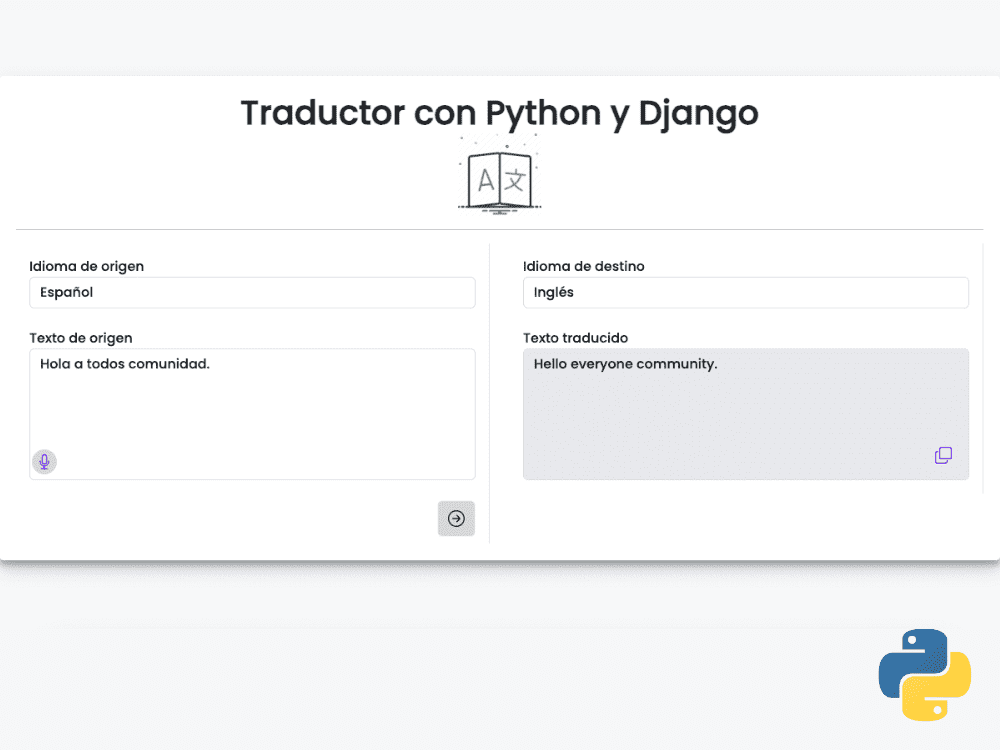Viewport: 1000px width, 750px height.
Task: Click the circle-arrow translate icon
Action: 456,519
